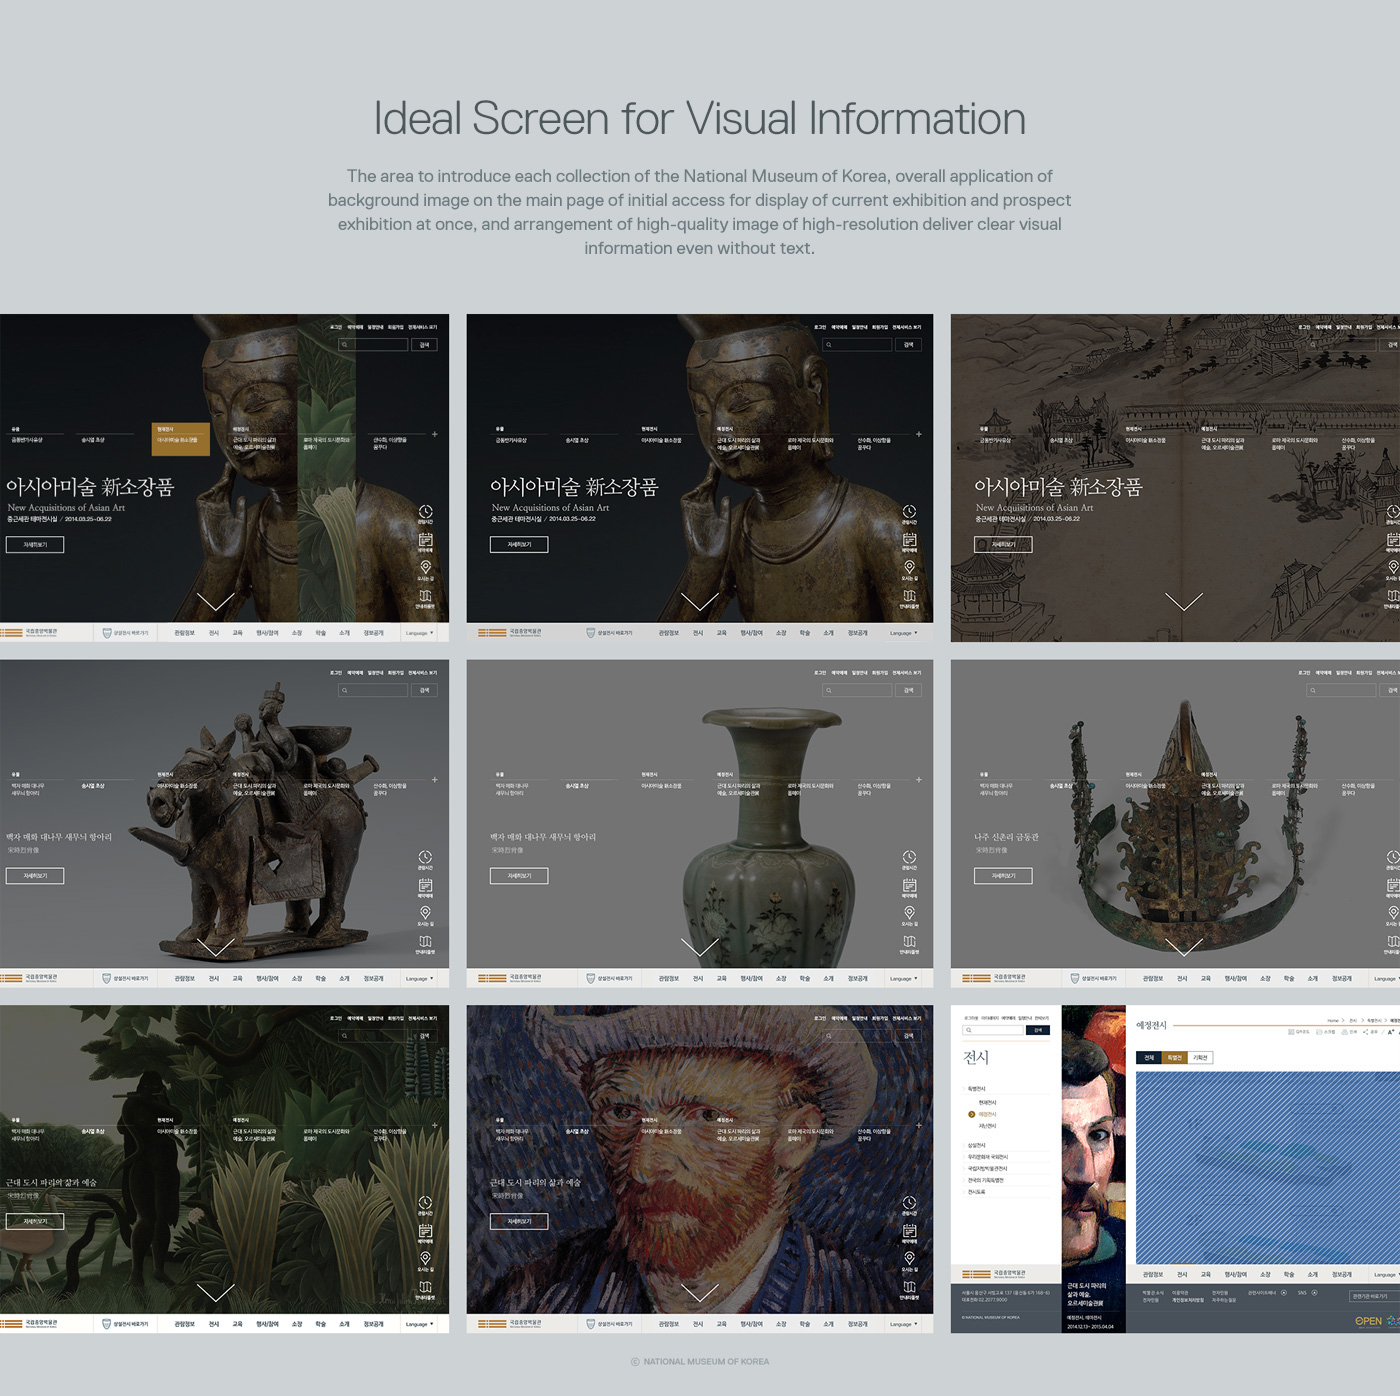The width and height of the screenshot is (1400, 1396).
Task: Click the location pin icon on the Van Gogh portrait mockup
Action: pyautogui.click(x=909, y=1258)
